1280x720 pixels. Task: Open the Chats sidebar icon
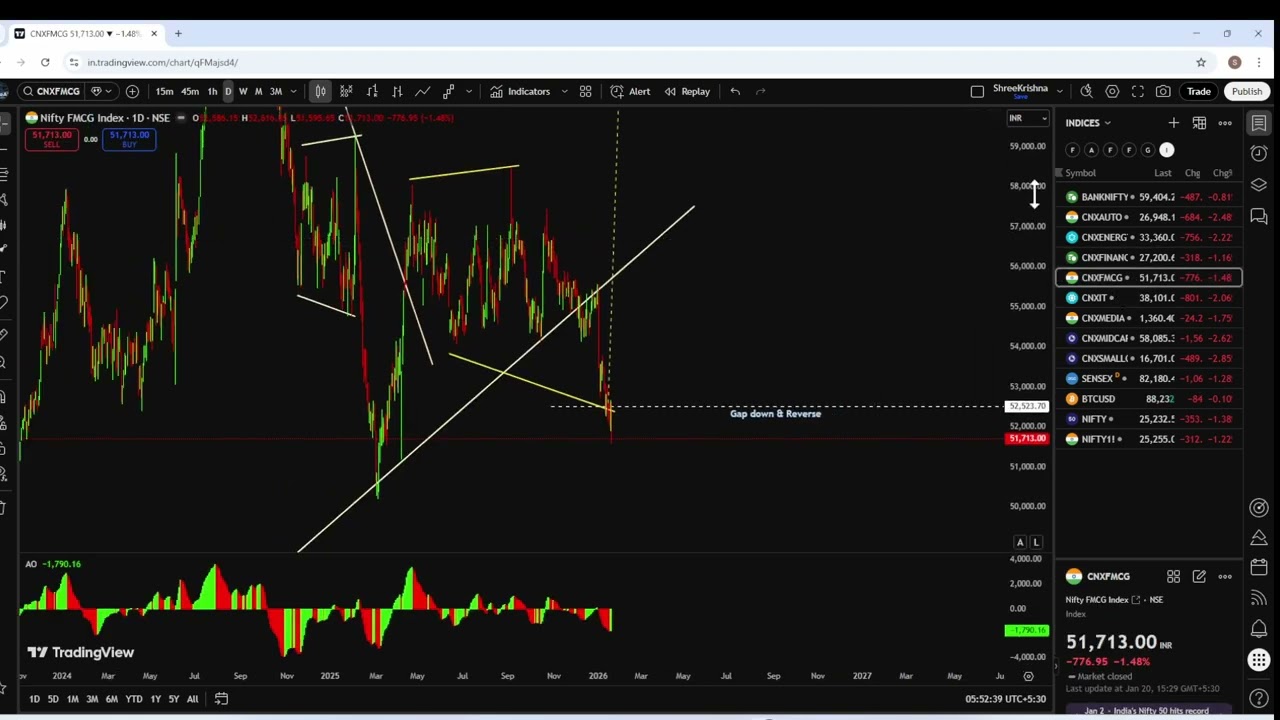(x=1259, y=216)
